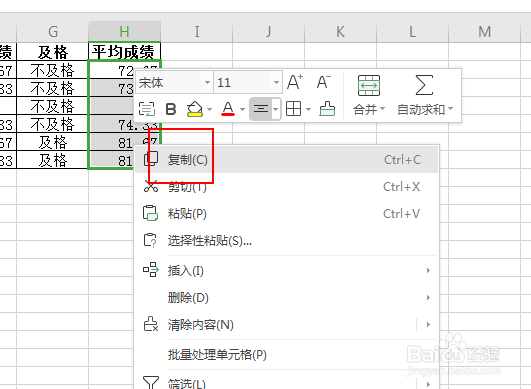Click the first 不及格 cell in column G
This screenshot has width=531, height=389.
(52, 70)
